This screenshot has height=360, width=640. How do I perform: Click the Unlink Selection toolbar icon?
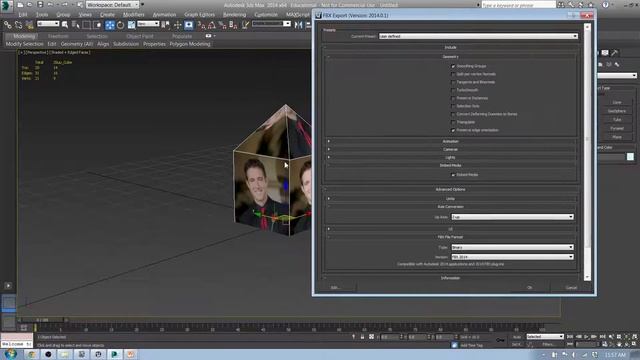click(x=18, y=25)
